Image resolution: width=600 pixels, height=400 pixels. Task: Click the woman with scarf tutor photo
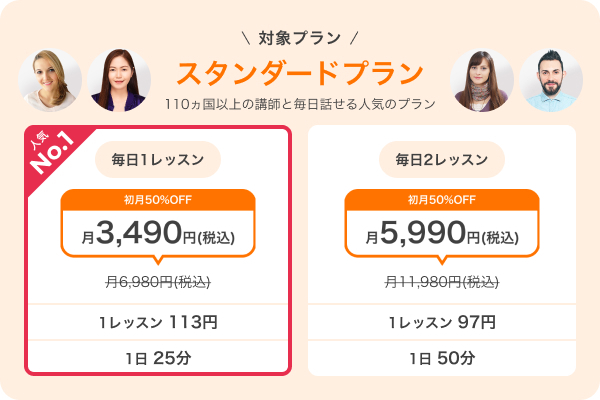click(x=482, y=80)
